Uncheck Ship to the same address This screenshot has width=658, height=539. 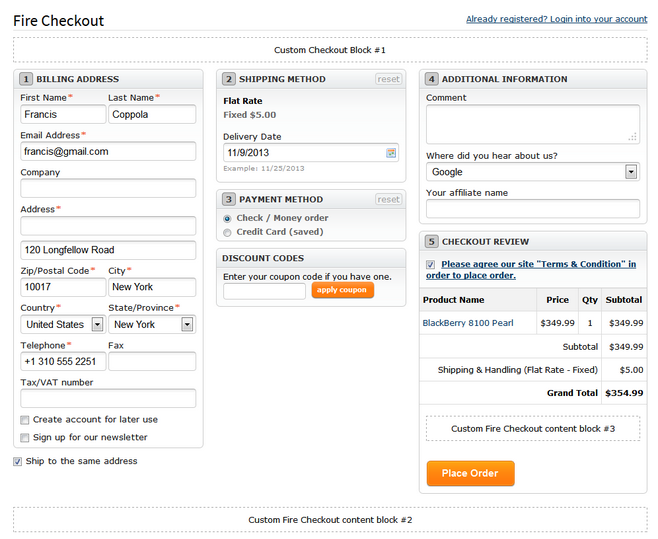(x=17, y=461)
